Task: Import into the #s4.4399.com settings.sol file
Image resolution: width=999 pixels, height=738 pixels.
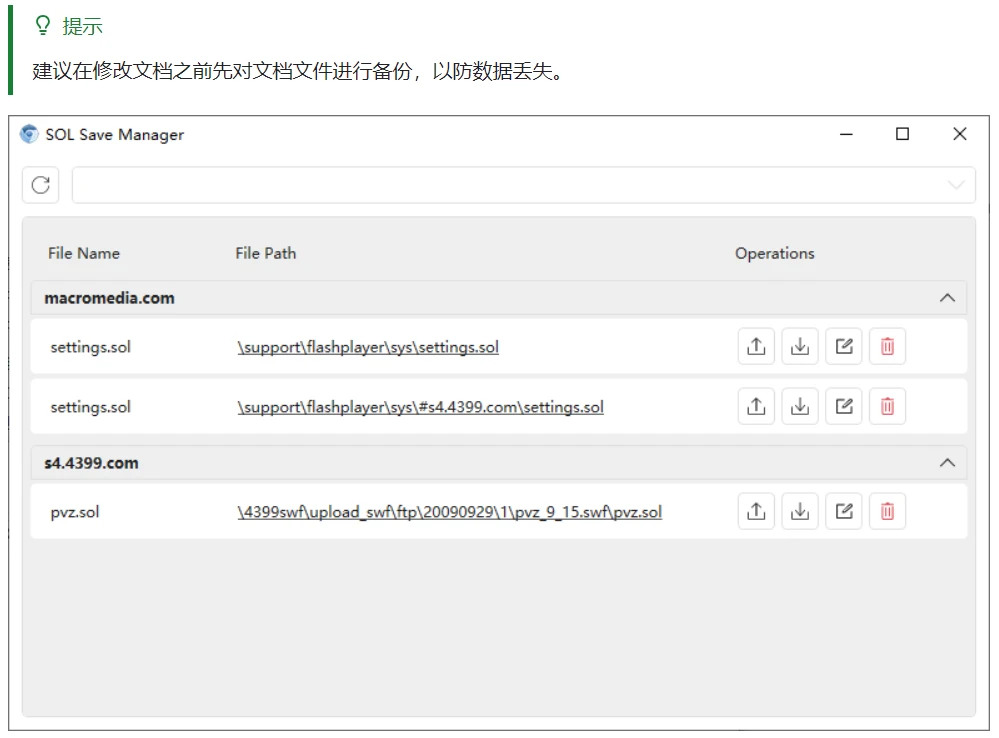Action: tap(800, 407)
